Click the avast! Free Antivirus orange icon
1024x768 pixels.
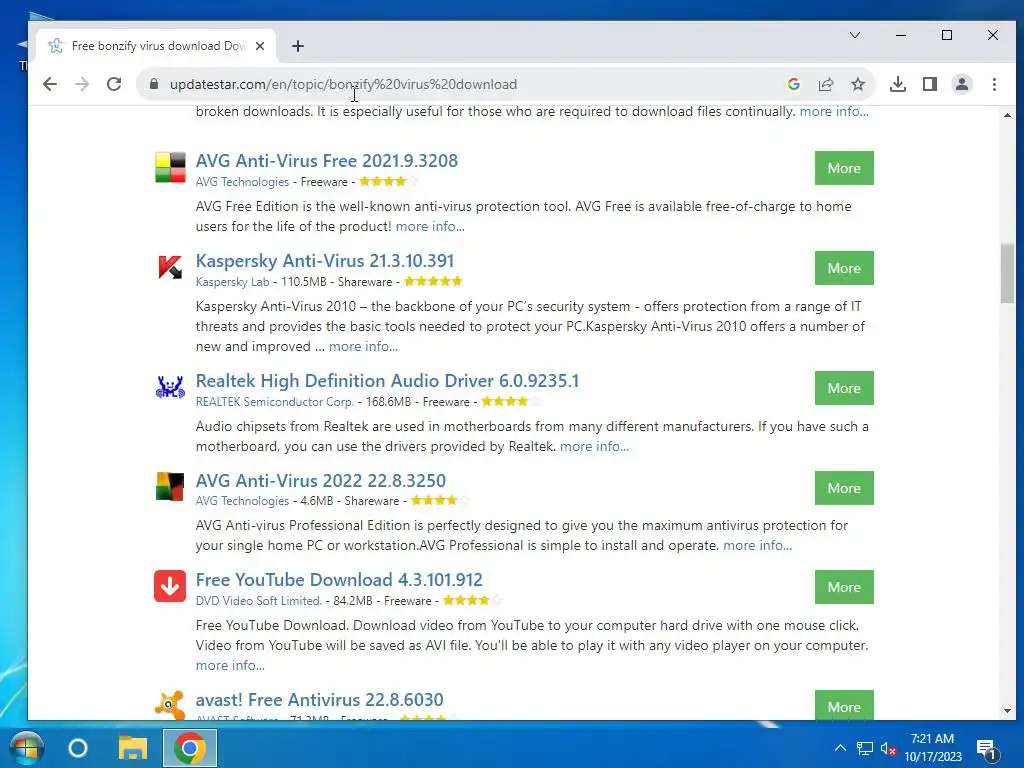170,704
